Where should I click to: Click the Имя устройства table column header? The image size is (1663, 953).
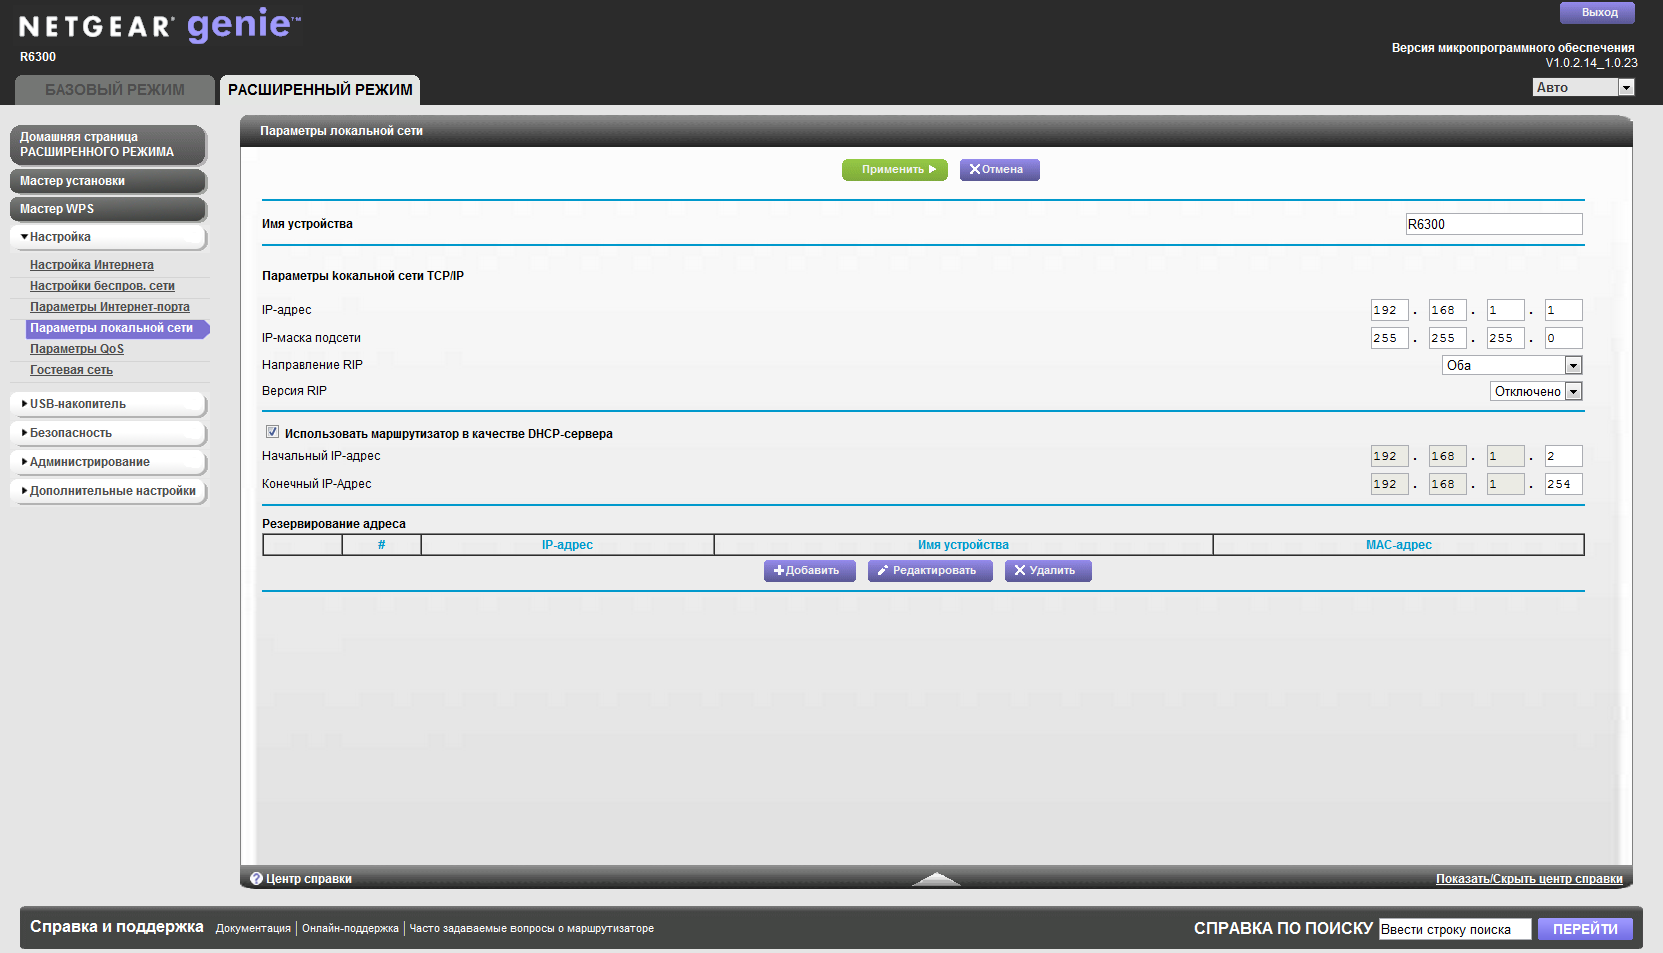click(963, 545)
